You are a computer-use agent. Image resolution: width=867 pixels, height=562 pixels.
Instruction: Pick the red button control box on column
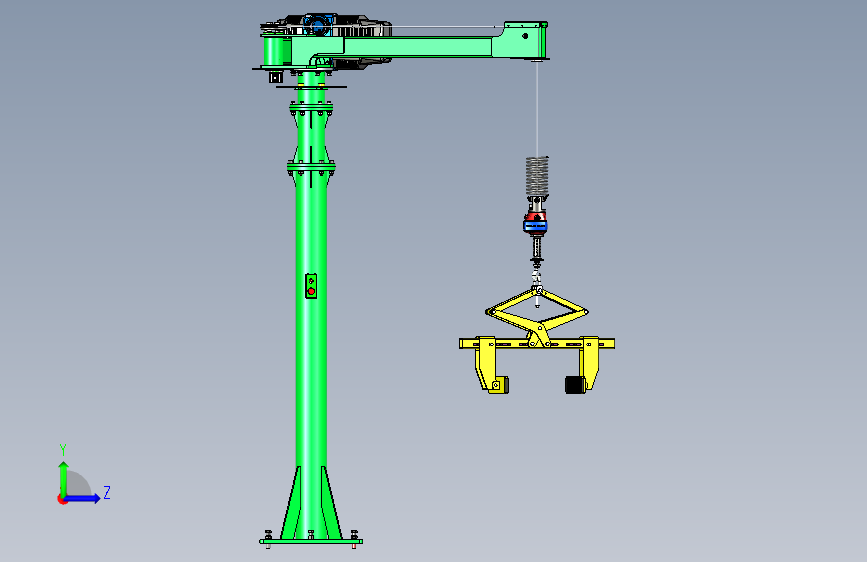(x=311, y=286)
